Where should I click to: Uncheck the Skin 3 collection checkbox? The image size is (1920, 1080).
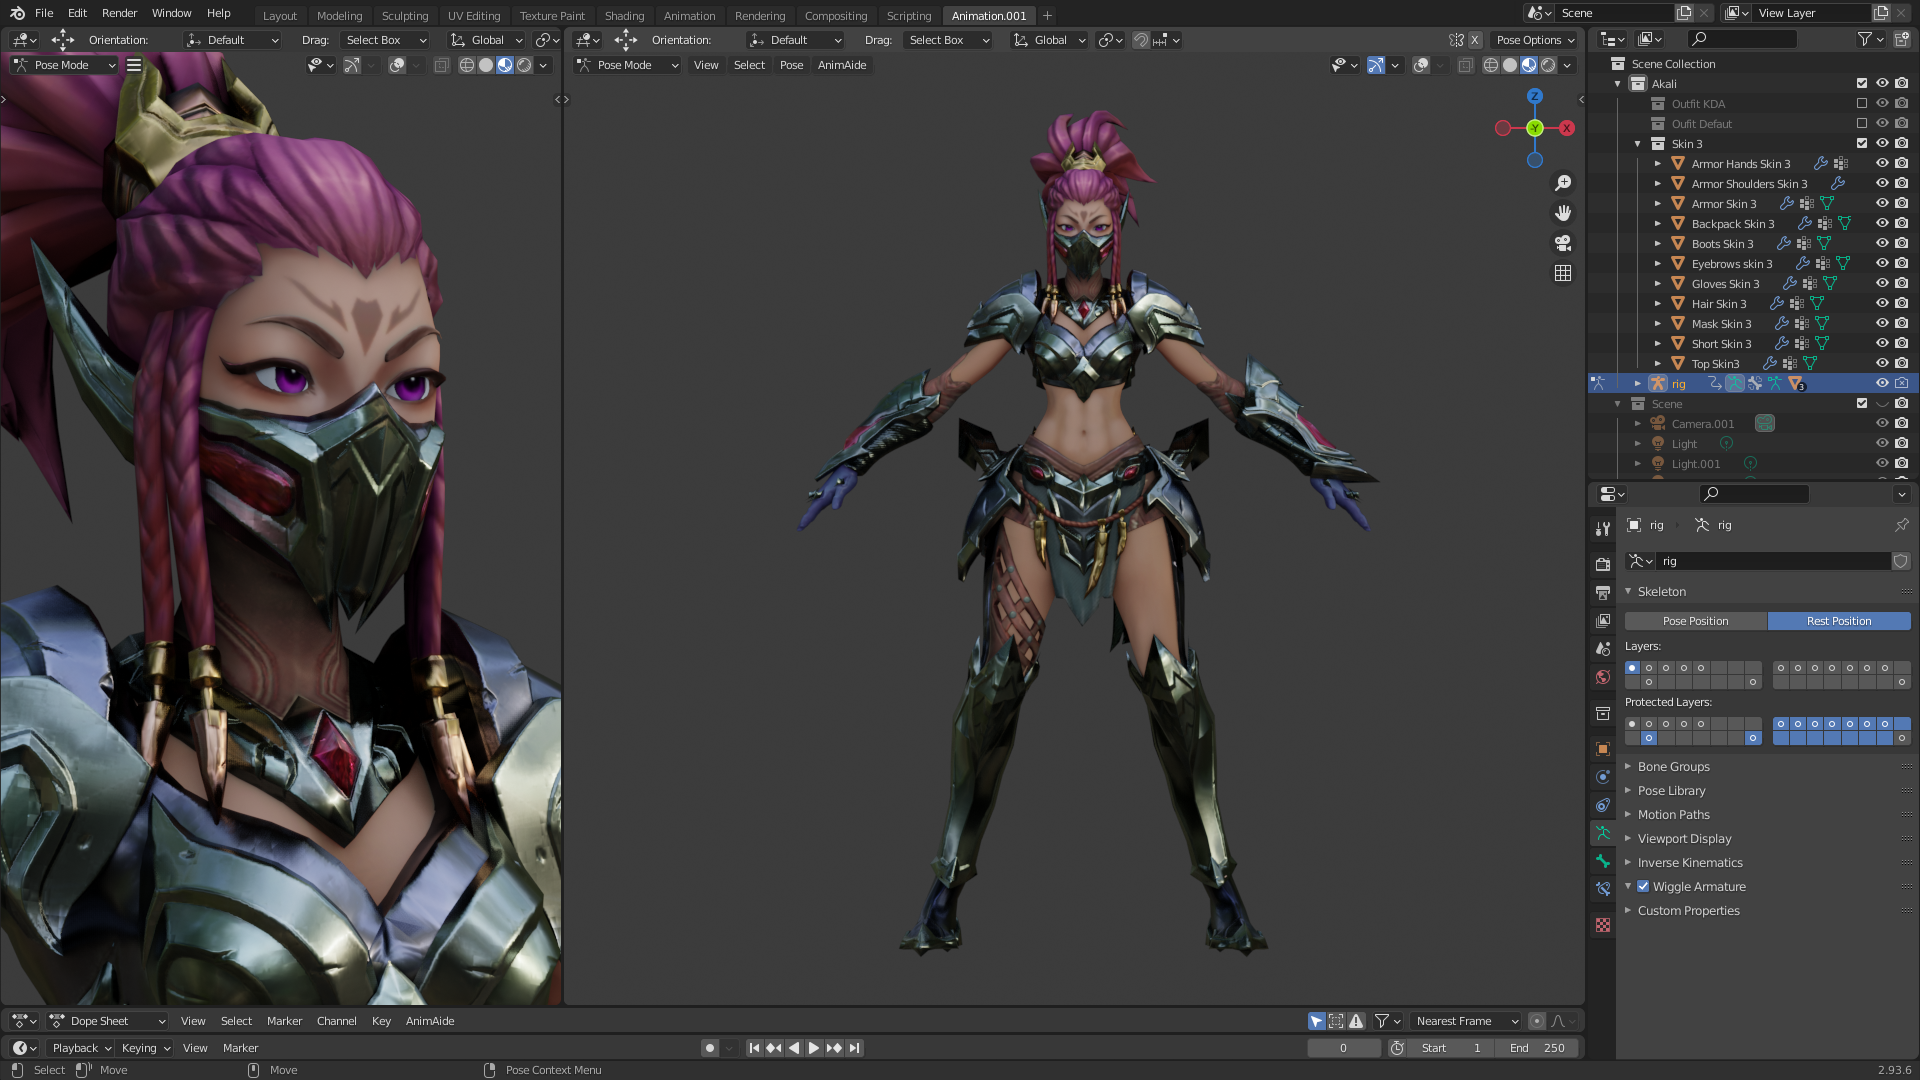[1862, 143]
